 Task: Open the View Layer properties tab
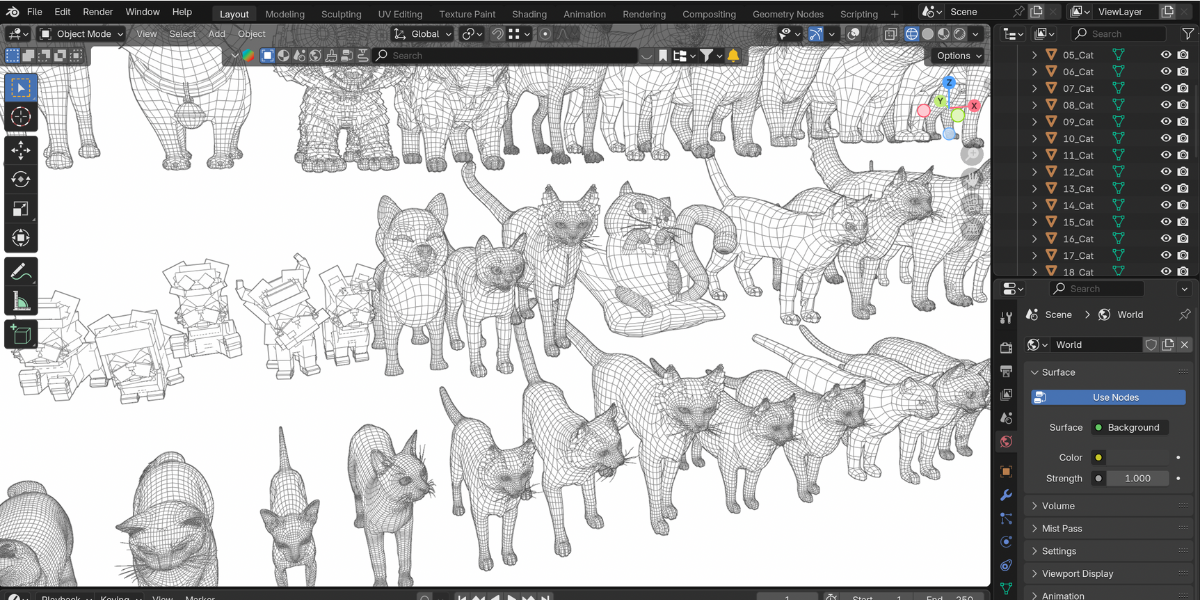(x=1006, y=394)
